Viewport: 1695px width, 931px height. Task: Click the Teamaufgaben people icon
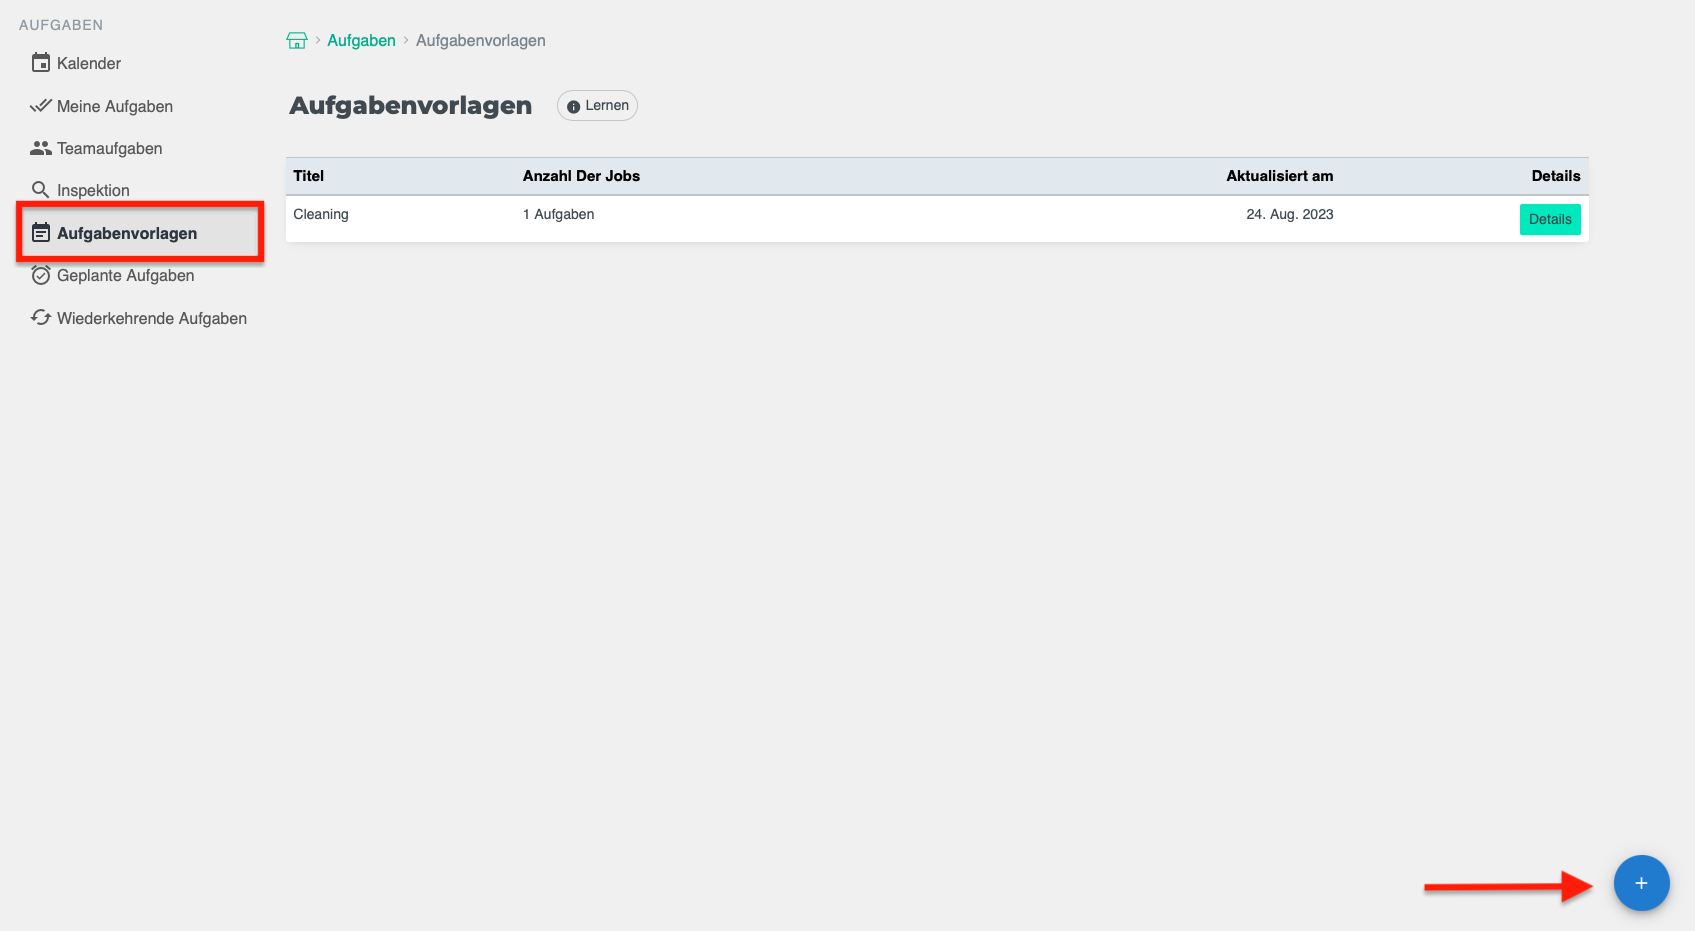[x=40, y=147]
